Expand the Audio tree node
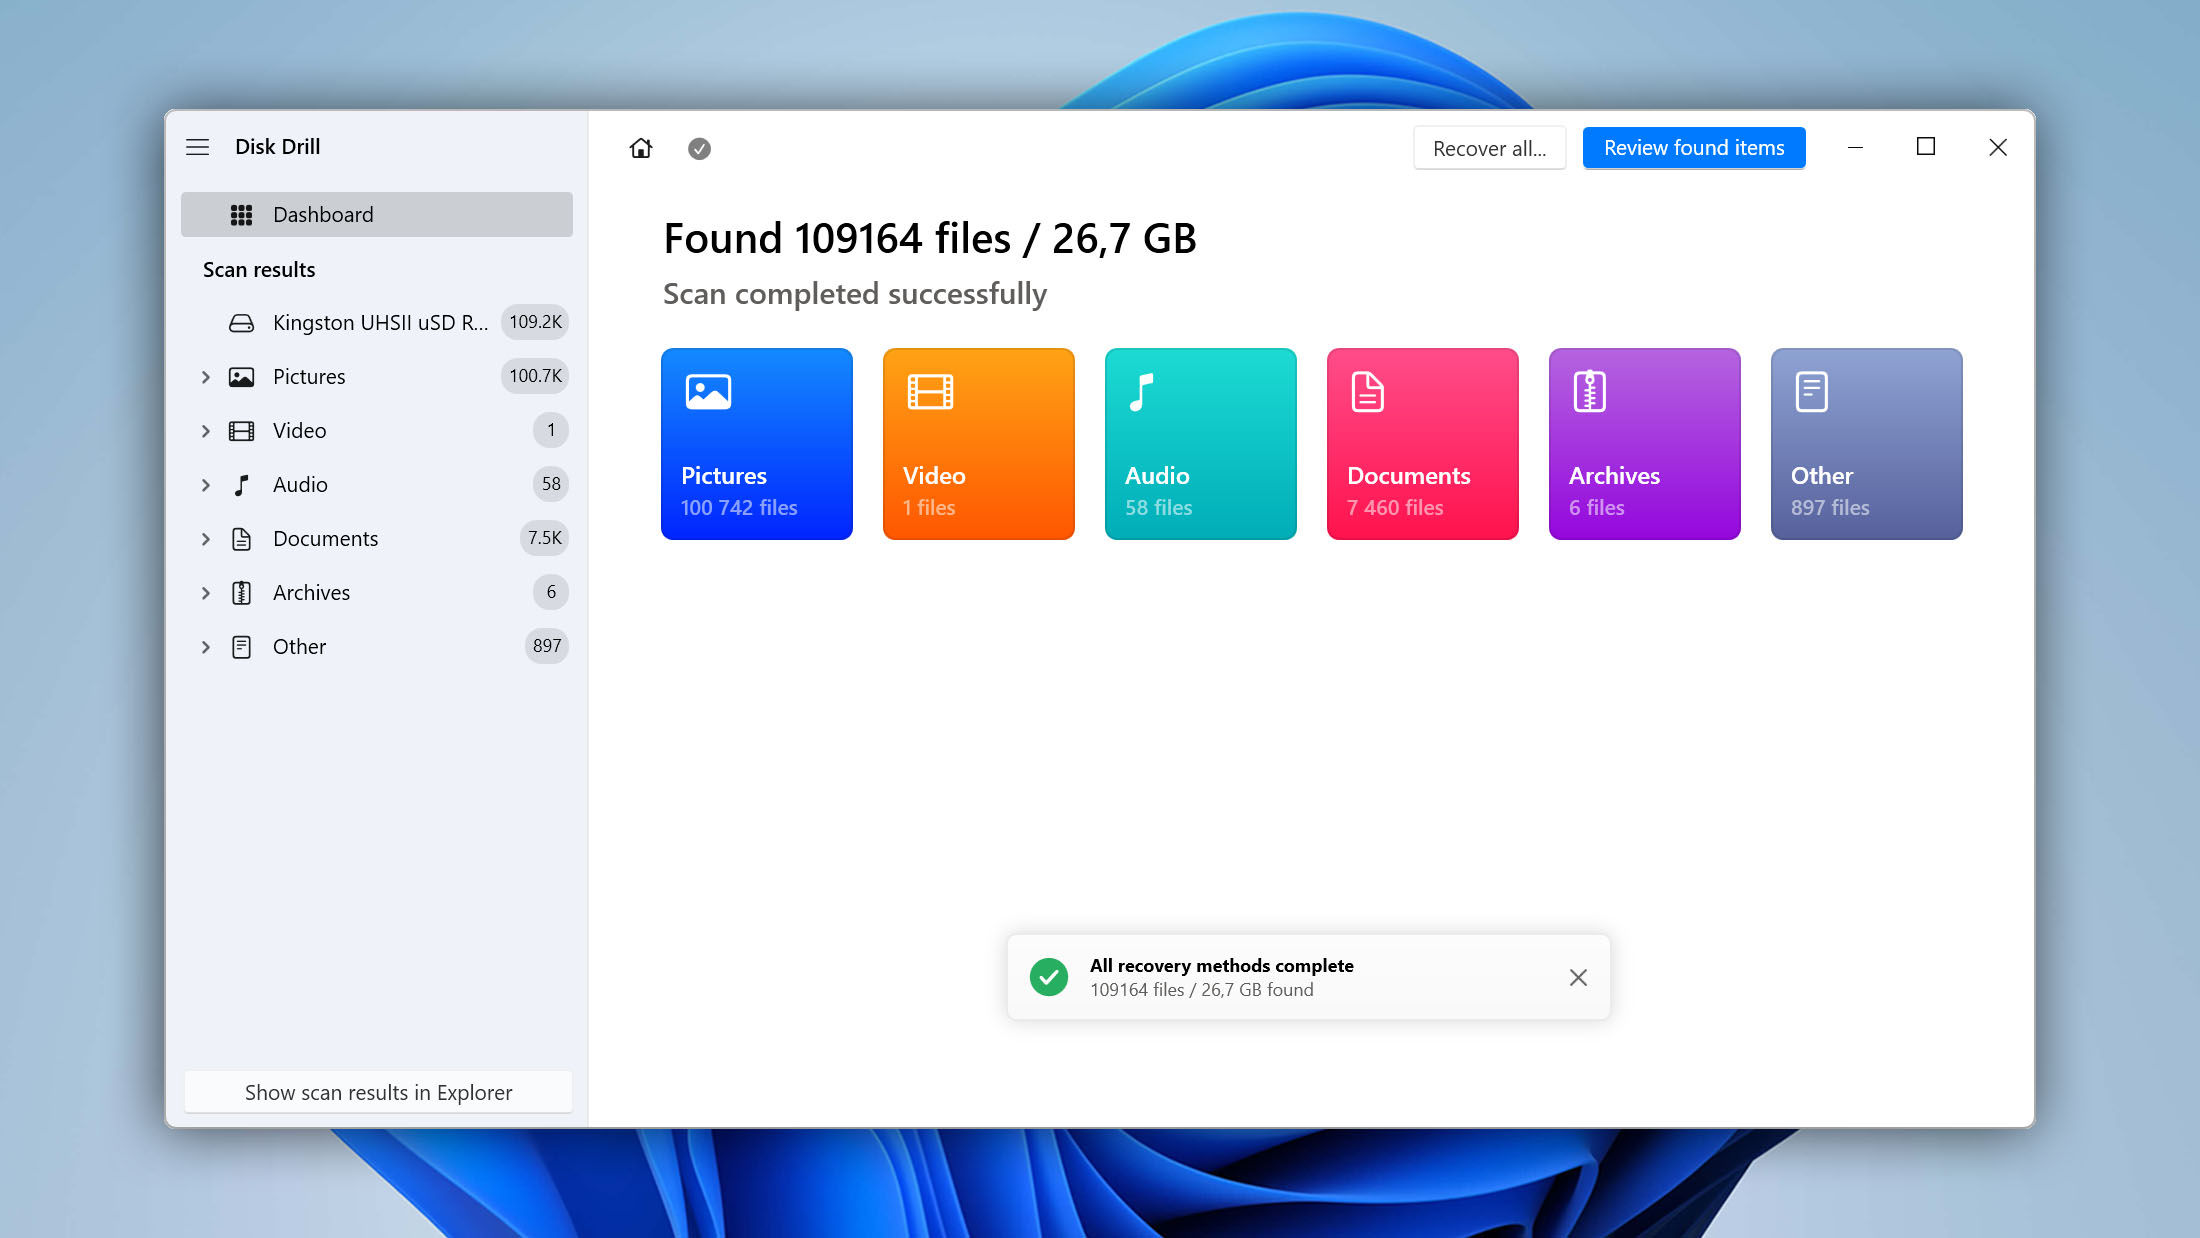 pos(206,485)
